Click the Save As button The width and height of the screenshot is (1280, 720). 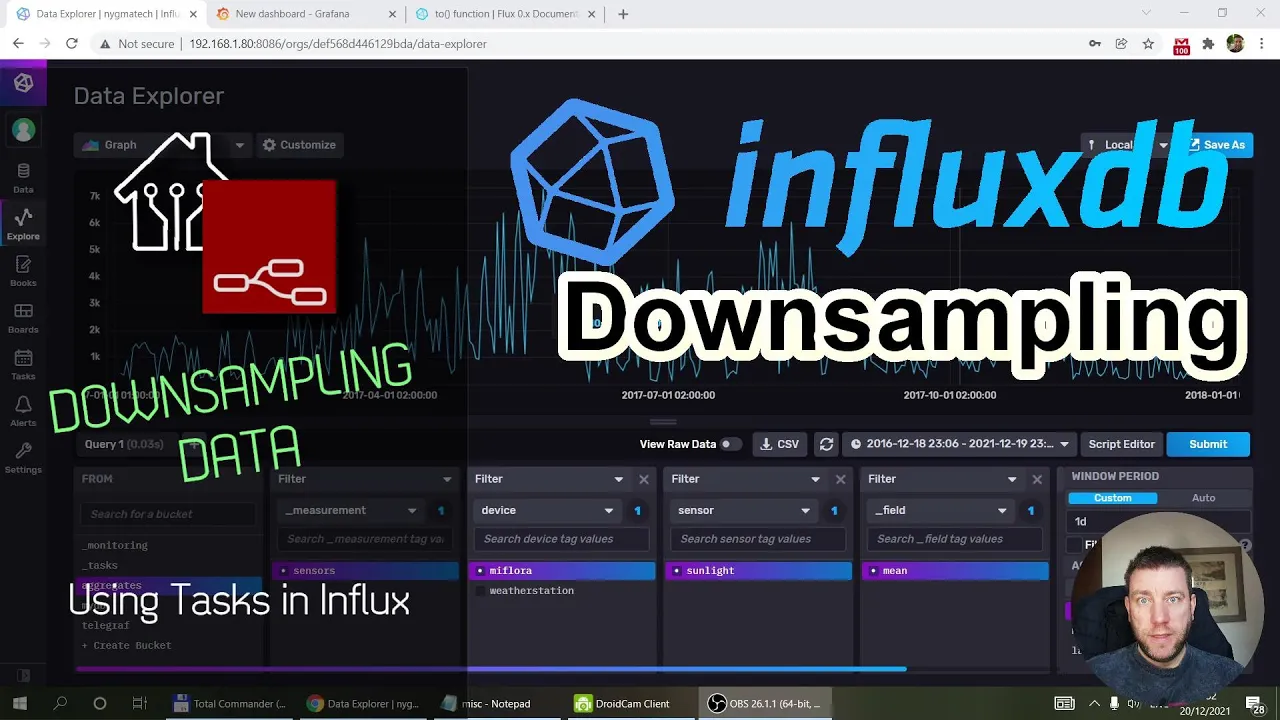(x=1215, y=145)
